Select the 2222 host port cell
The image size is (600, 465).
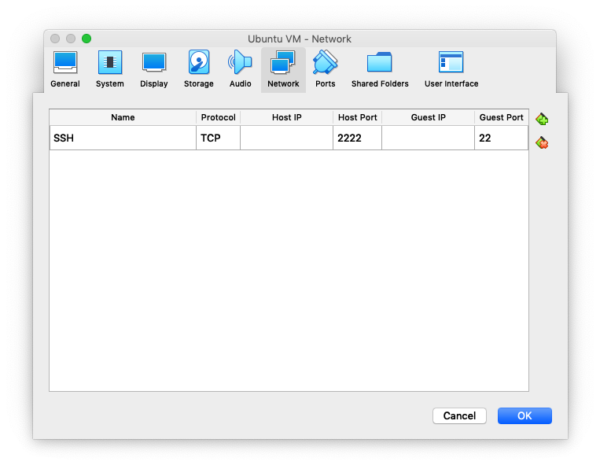coord(357,138)
